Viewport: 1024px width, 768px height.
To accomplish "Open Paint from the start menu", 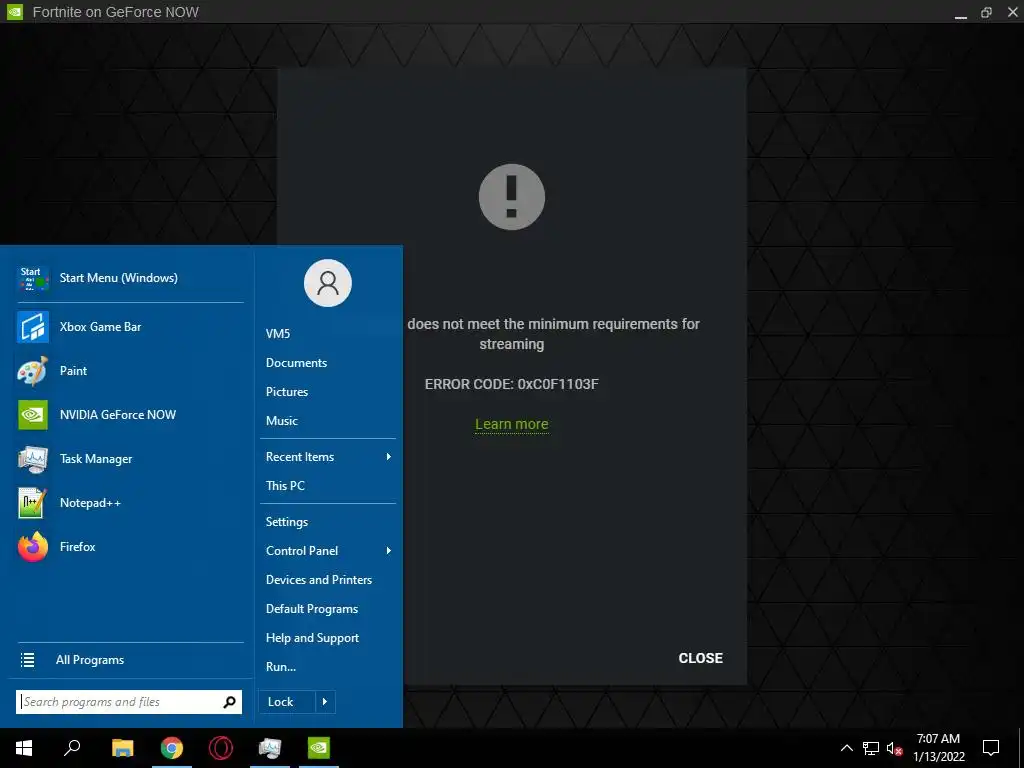I will tap(130, 371).
